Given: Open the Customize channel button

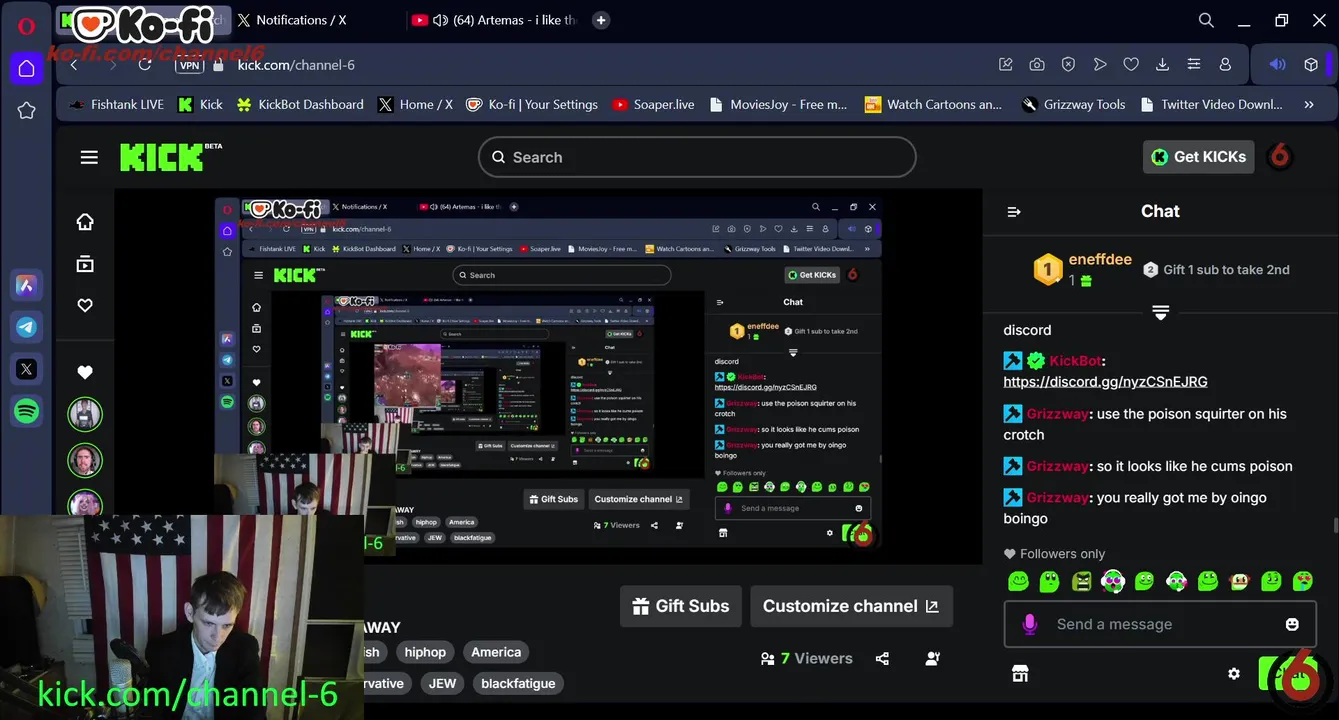Looking at the screenshot, I should tap(851, 606).
